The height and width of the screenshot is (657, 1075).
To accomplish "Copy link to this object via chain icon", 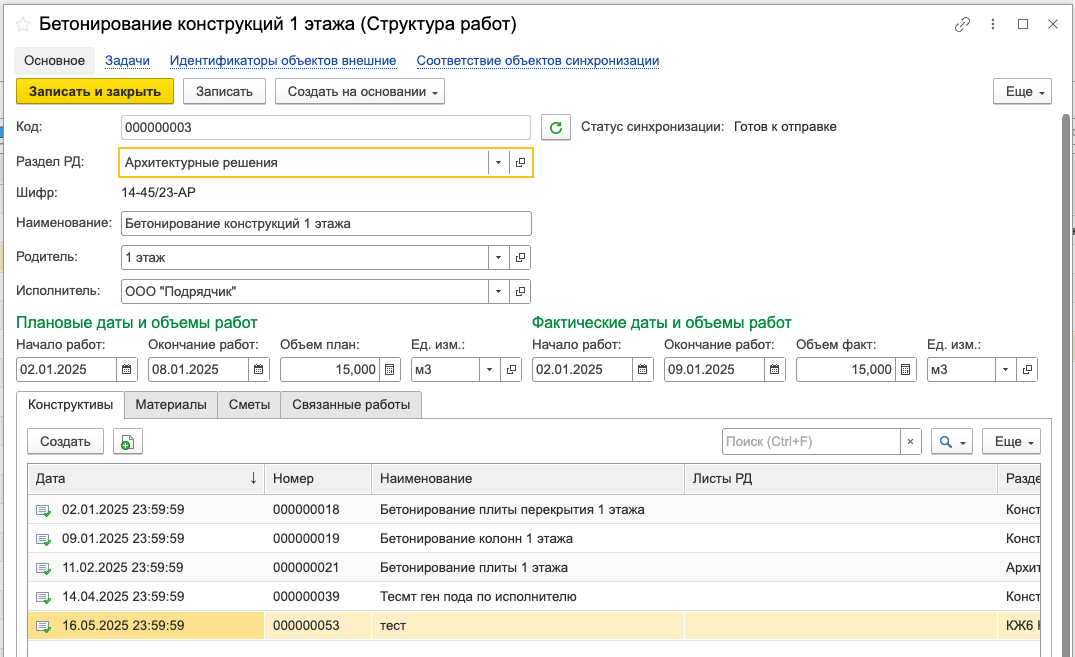I will tap(963, 25).
